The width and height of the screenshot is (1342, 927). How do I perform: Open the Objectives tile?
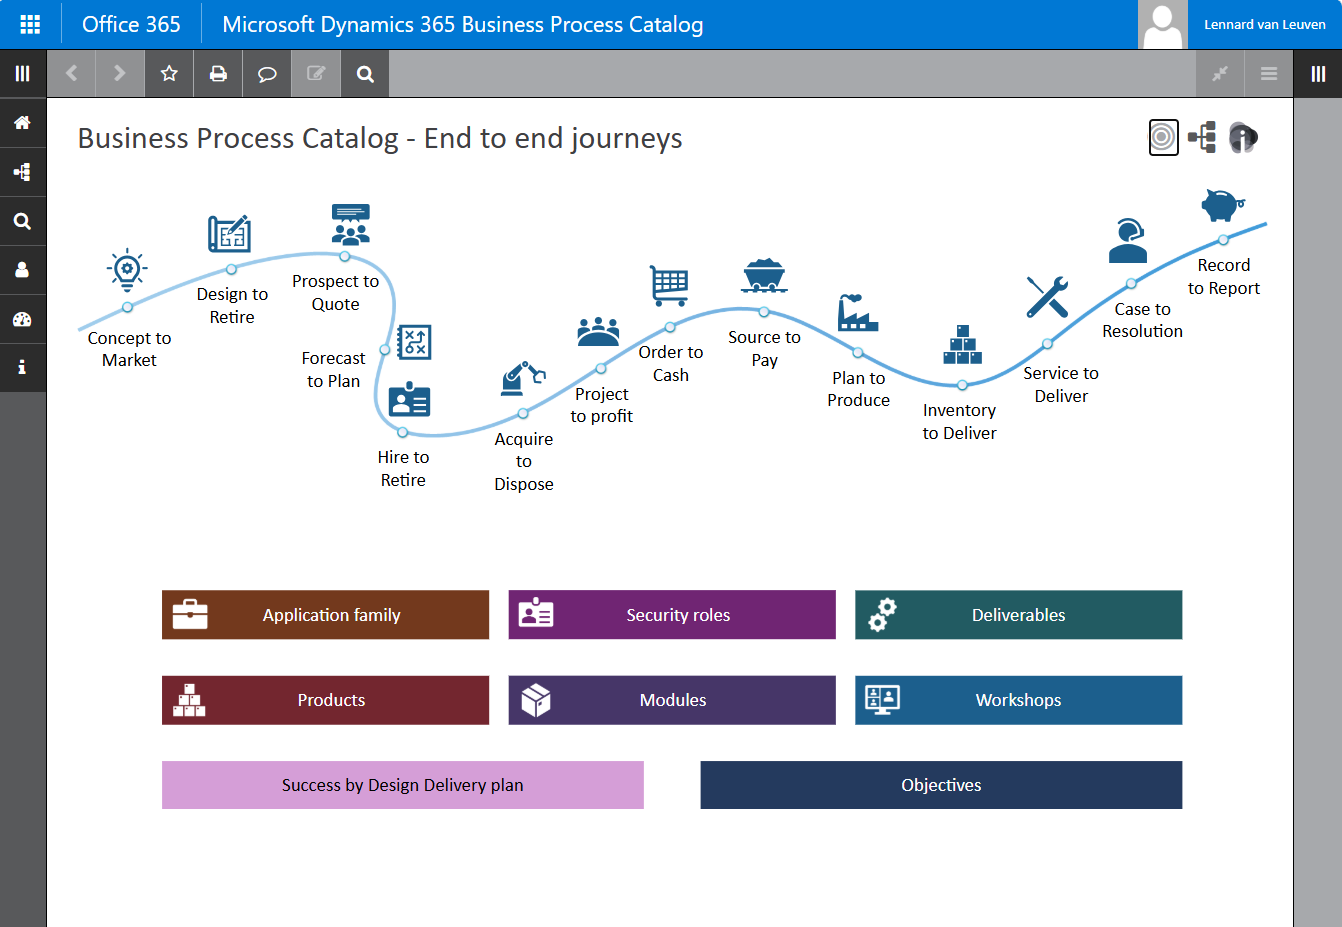[941, 785]
